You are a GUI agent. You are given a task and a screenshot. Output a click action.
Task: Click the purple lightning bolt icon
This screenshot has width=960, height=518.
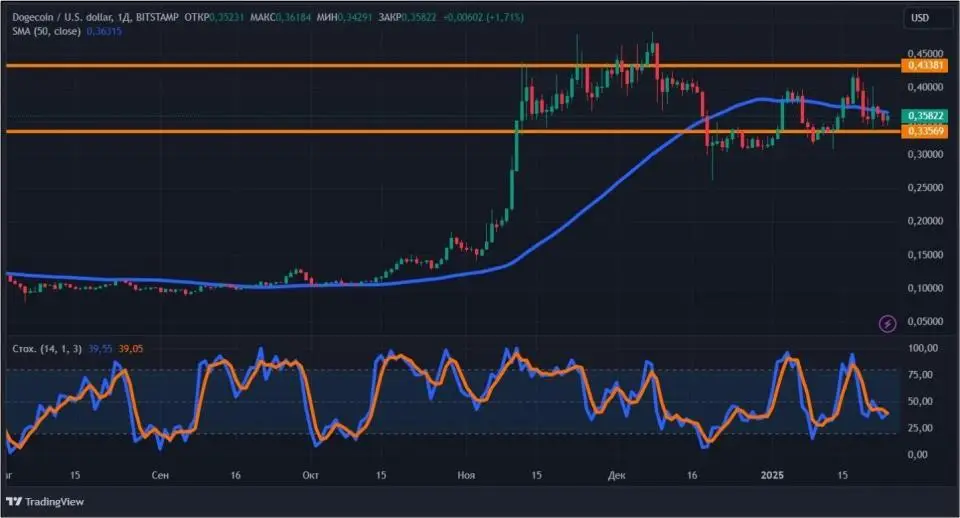click(886, 323)
